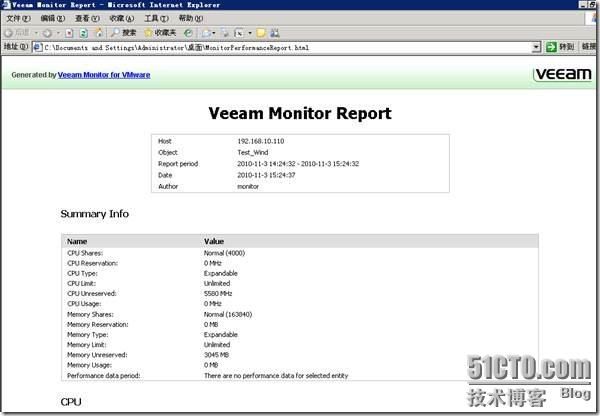600x416 pixels.
Task: Click the Summary Info section heading
Action: click(x=95, y=214)
